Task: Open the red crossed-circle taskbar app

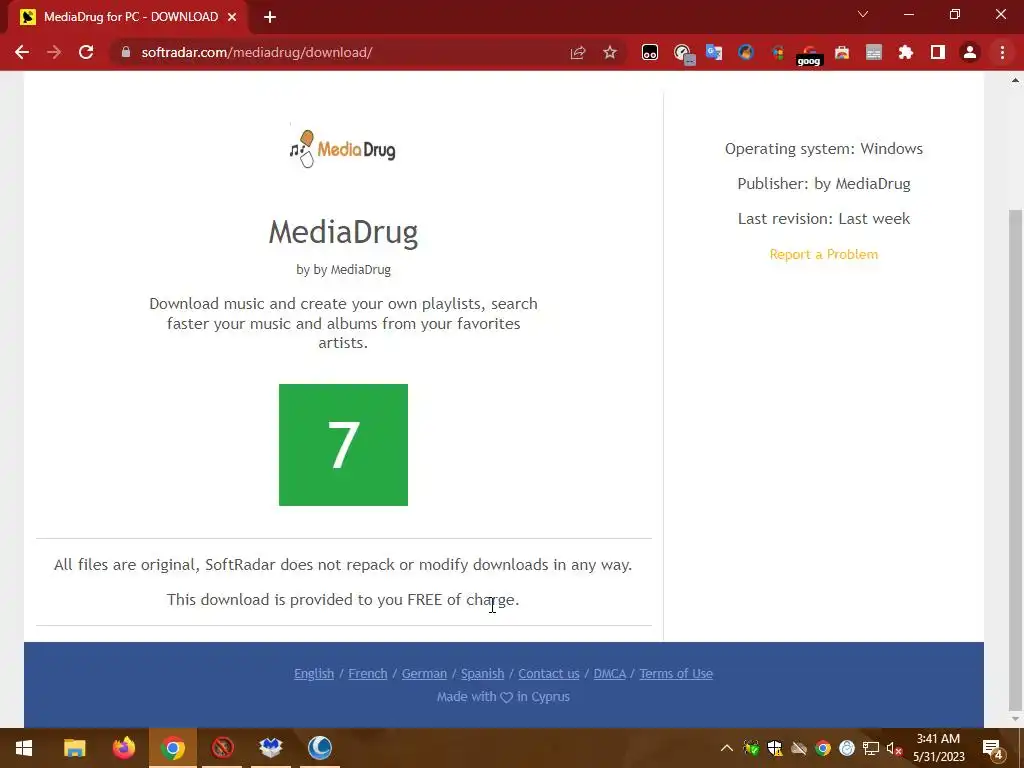Action: [x=222, y=748]
